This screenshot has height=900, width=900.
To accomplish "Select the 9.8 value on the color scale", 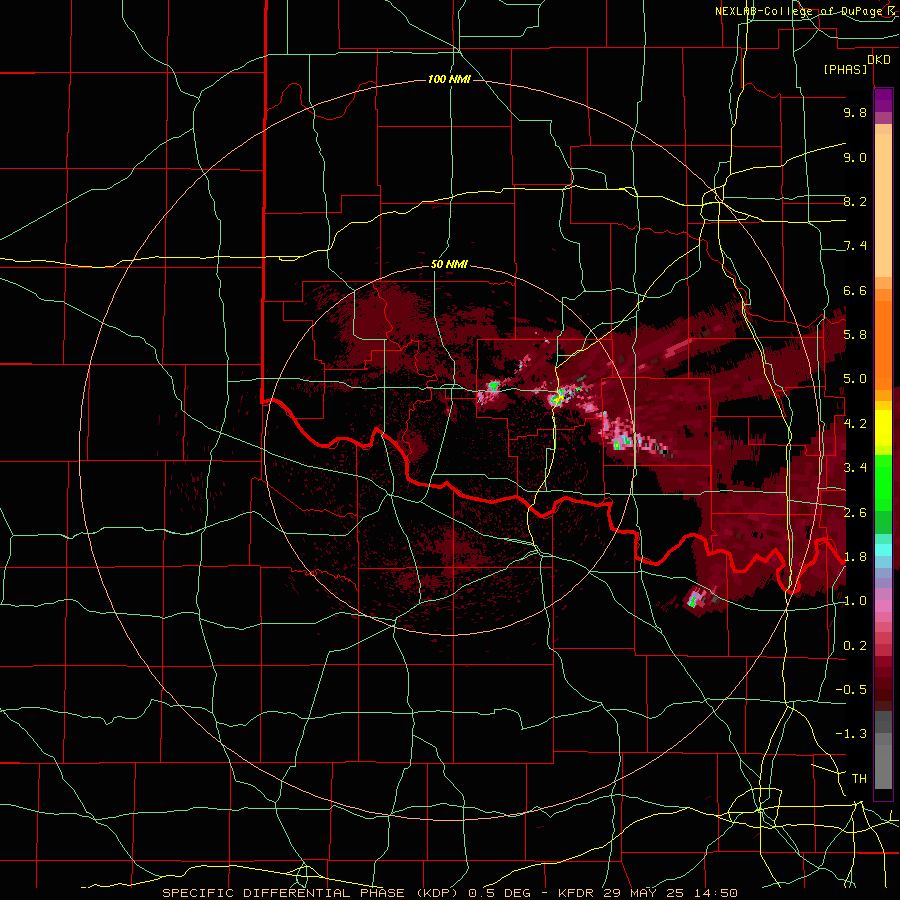I will click(x=855, y=112).
